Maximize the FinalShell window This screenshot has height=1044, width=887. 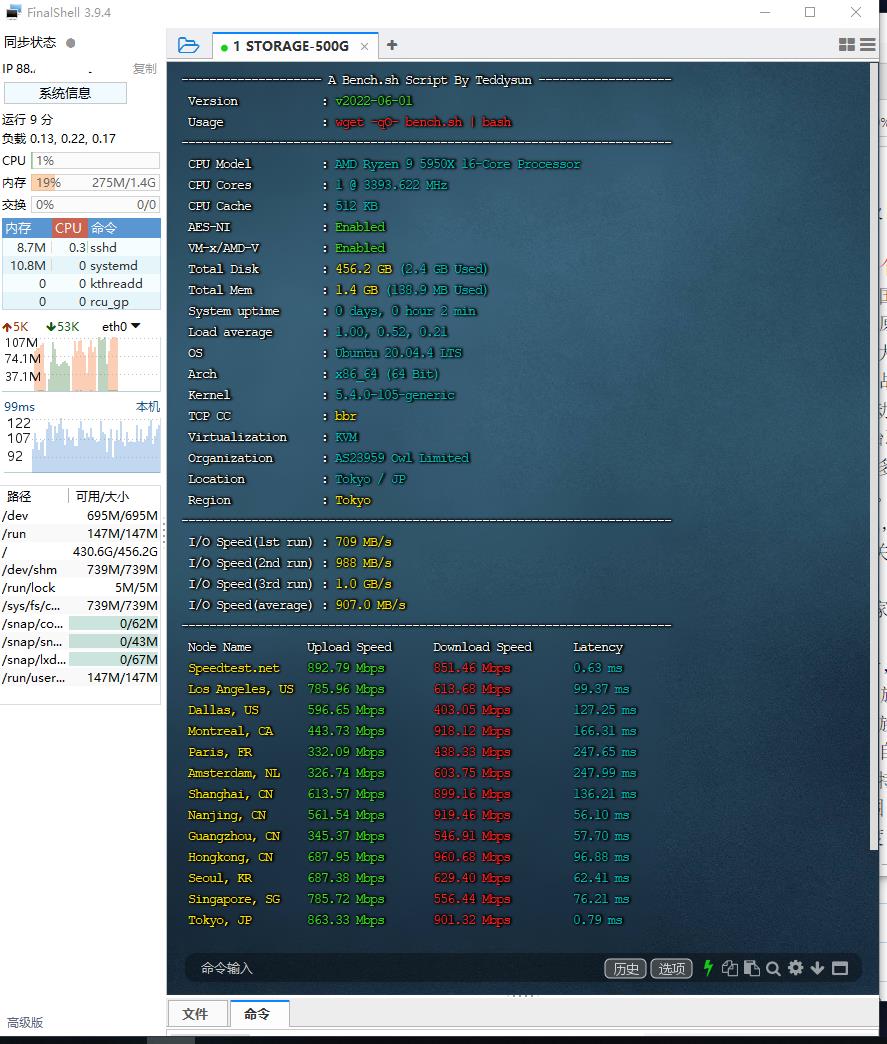coord(810,12)
